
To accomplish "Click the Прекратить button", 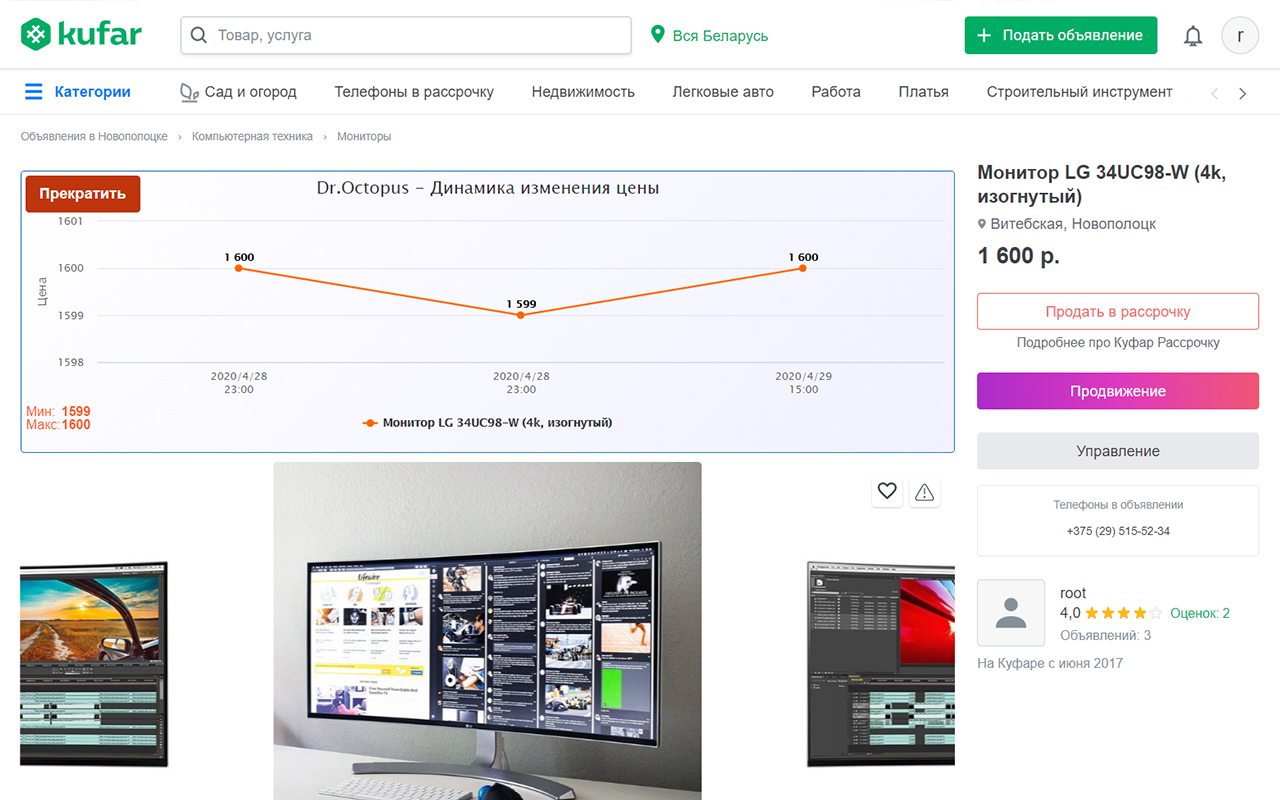I will (x=83, y=194).
